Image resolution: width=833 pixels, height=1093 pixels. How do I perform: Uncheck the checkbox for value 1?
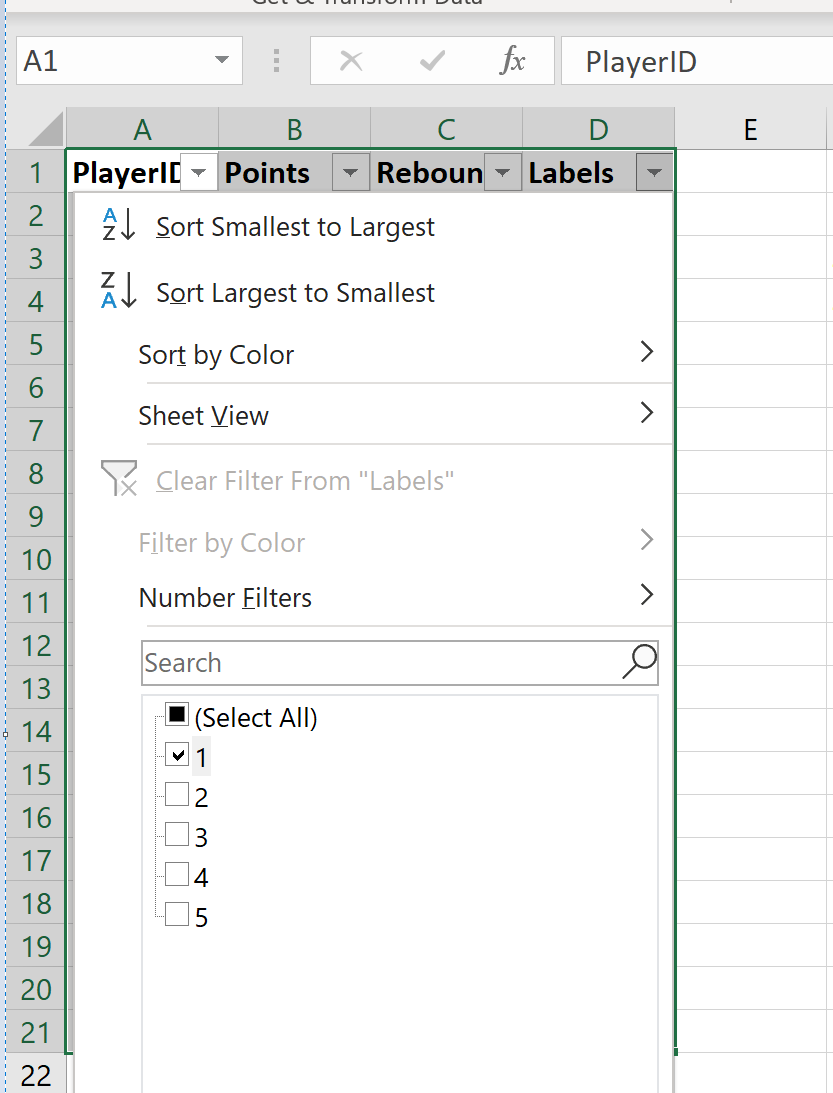177,755
